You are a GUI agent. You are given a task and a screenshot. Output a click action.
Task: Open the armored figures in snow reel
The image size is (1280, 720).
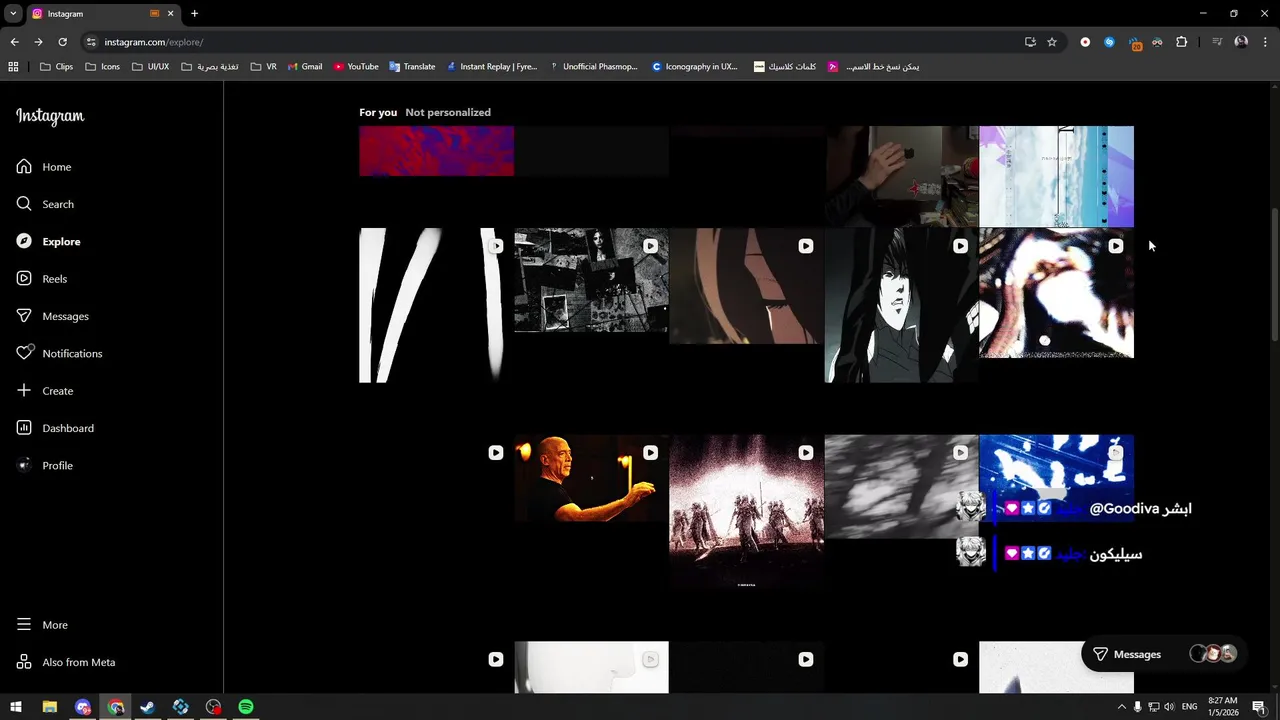click(x=746, y=510)
